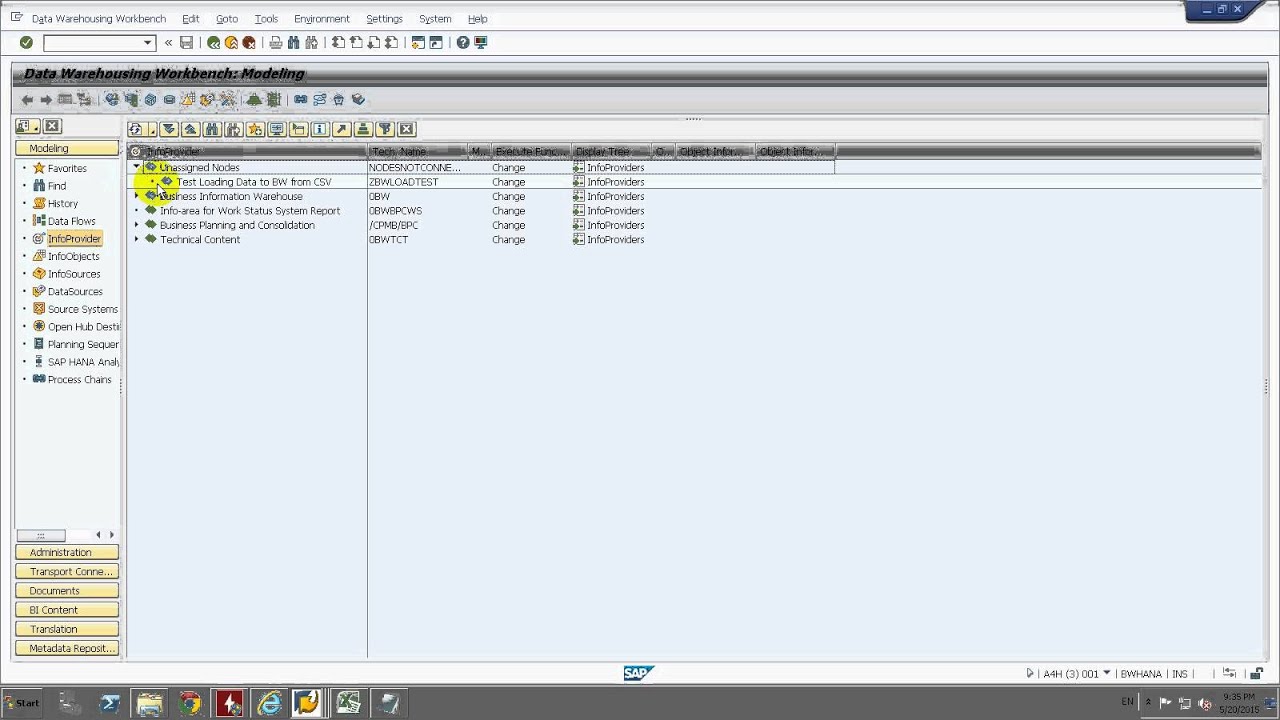Select InfoObjects in the Modeling tree
Screen dimensions: 1280x720
(x=73, y=257)
